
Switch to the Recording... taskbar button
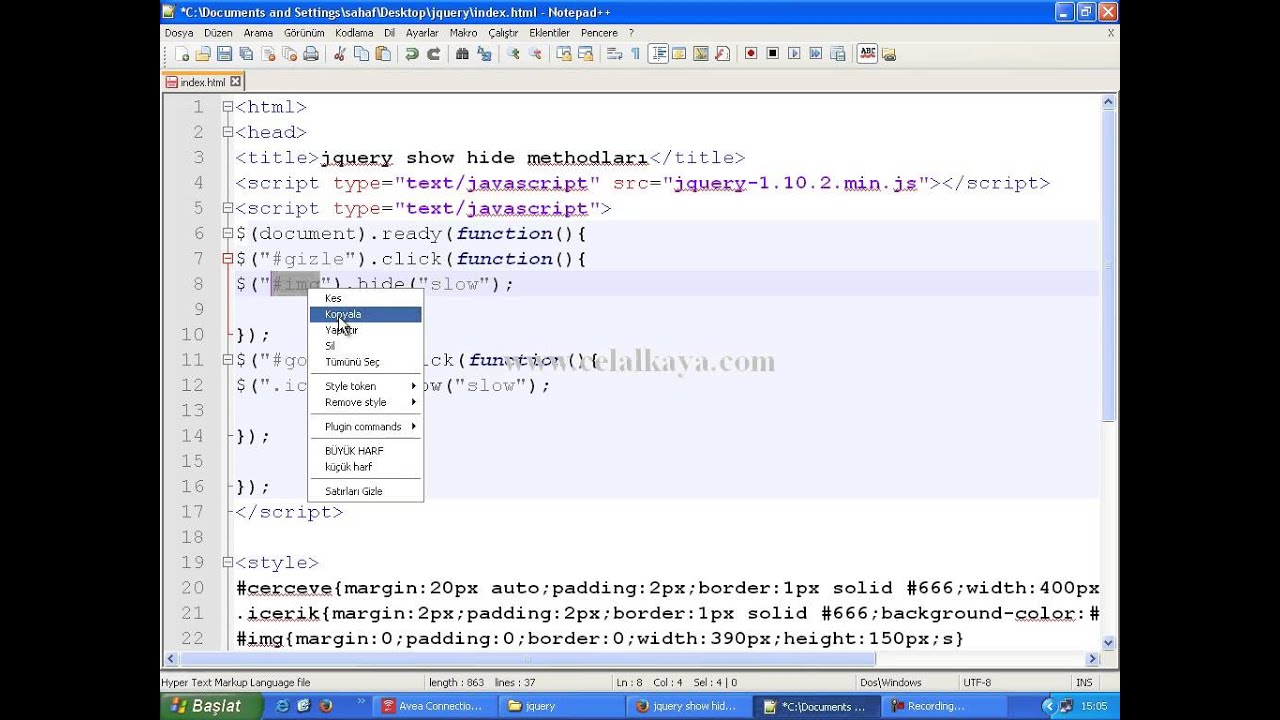[942, 706]
